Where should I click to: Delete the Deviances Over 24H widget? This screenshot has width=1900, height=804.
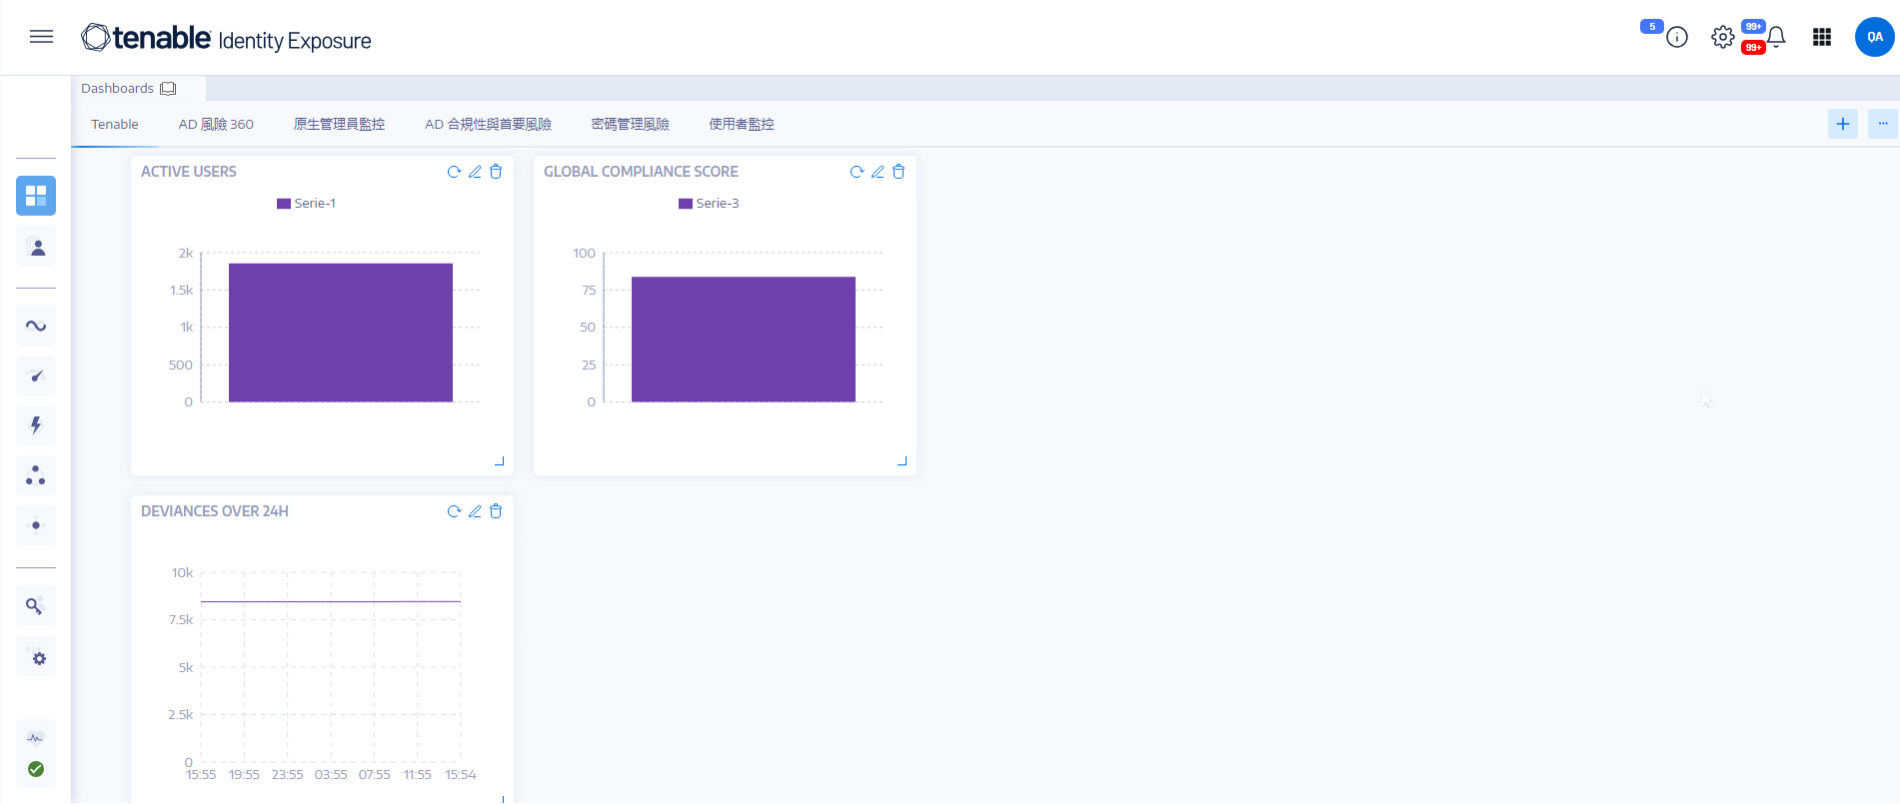pyautogui.click(x=496, y=511)
